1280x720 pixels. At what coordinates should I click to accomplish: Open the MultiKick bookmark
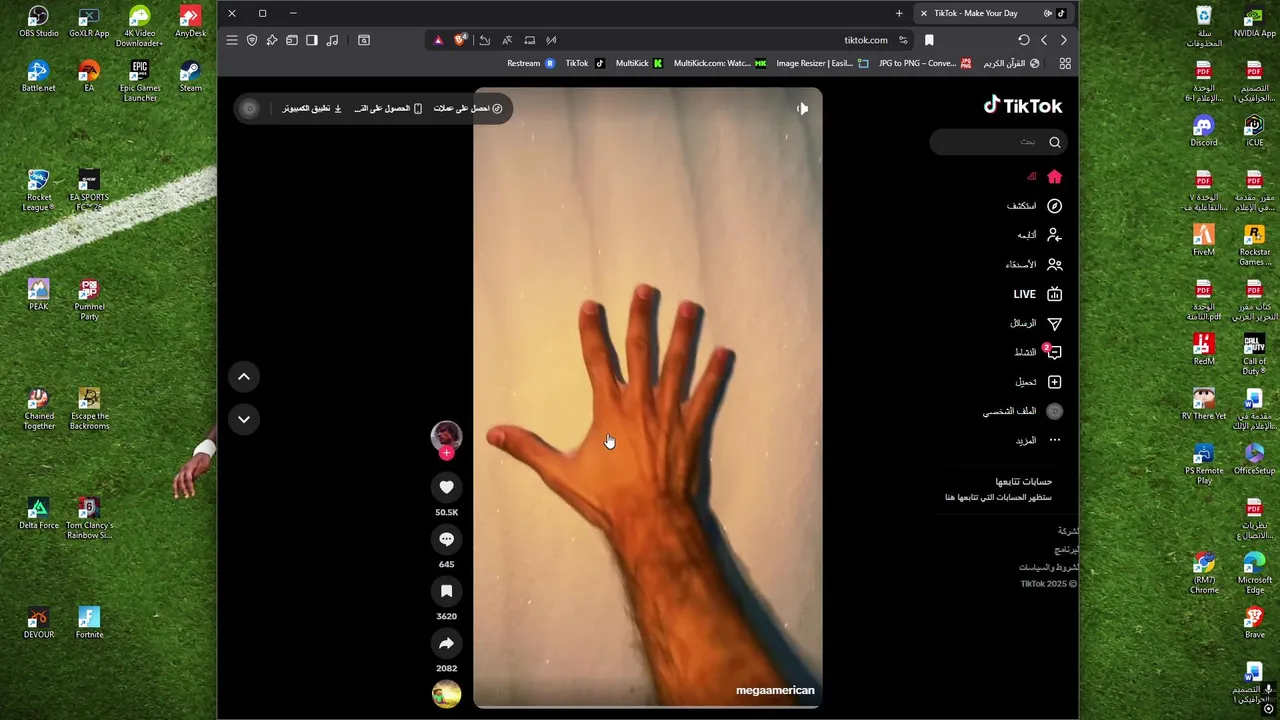tap(639, 63)
